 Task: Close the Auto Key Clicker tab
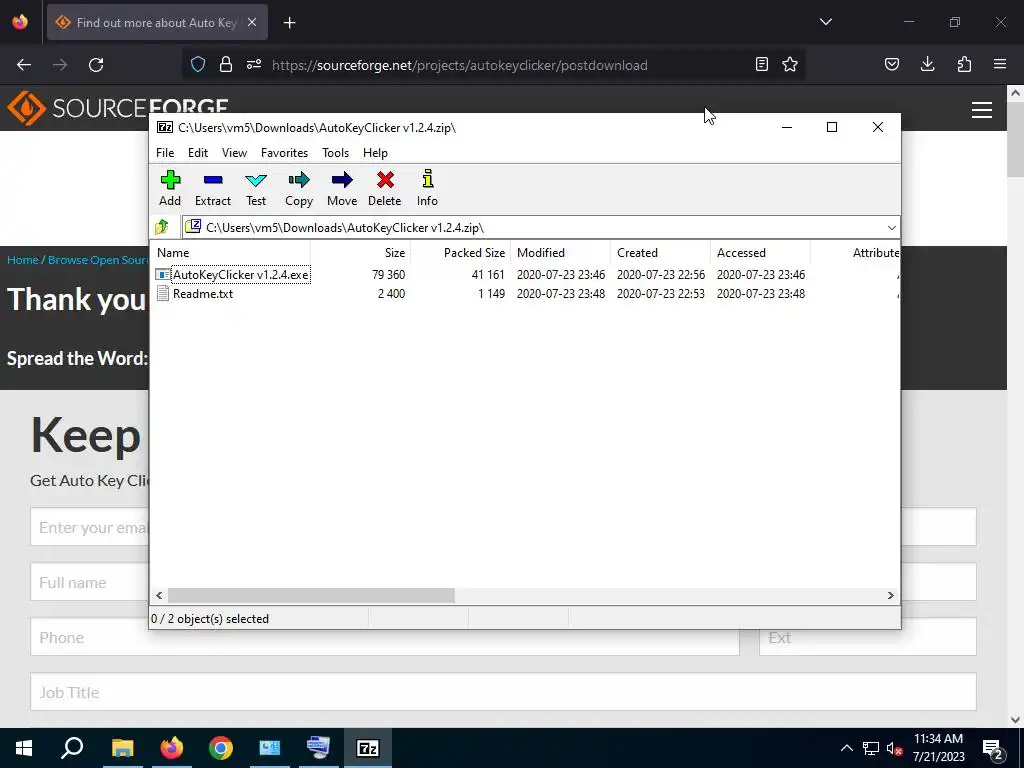click(x=252, y=23)
